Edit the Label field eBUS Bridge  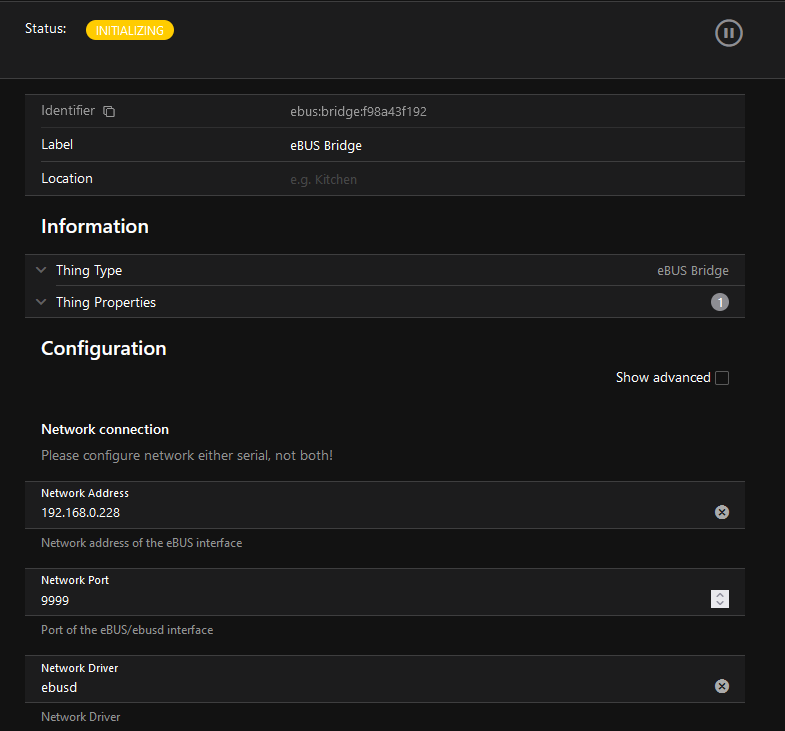(326, 145)
